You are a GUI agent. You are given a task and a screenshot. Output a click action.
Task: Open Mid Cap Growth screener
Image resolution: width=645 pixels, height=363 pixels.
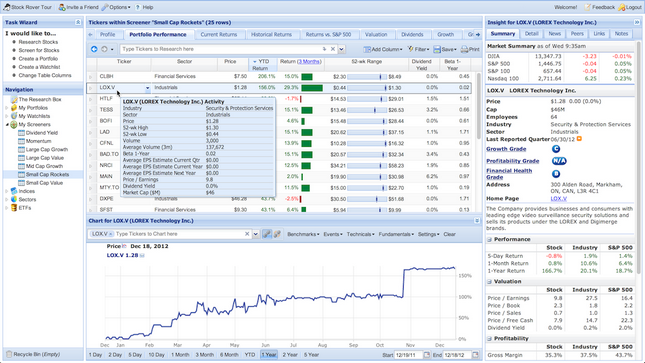44,166
